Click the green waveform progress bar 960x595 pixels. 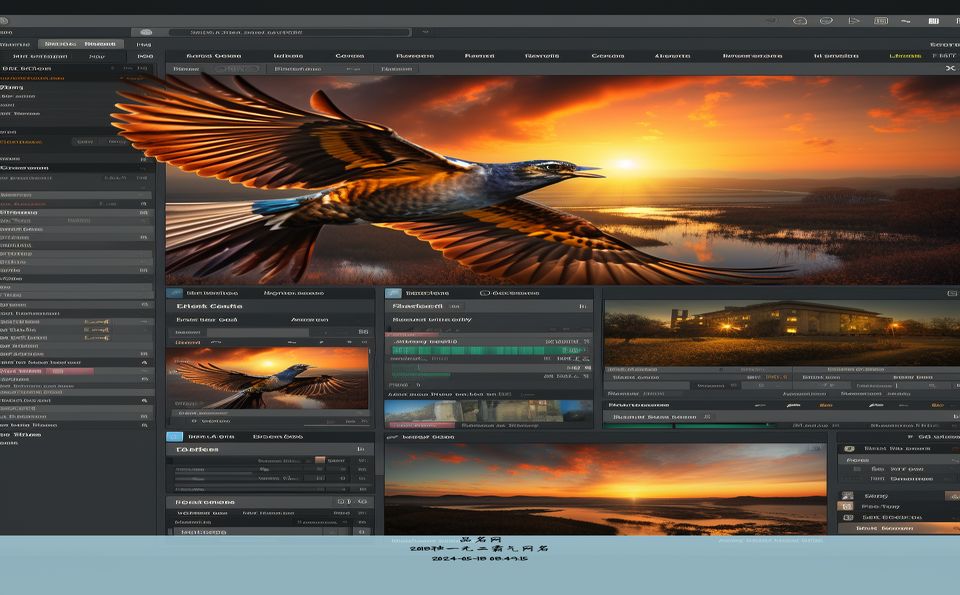[x=488, y=350]
